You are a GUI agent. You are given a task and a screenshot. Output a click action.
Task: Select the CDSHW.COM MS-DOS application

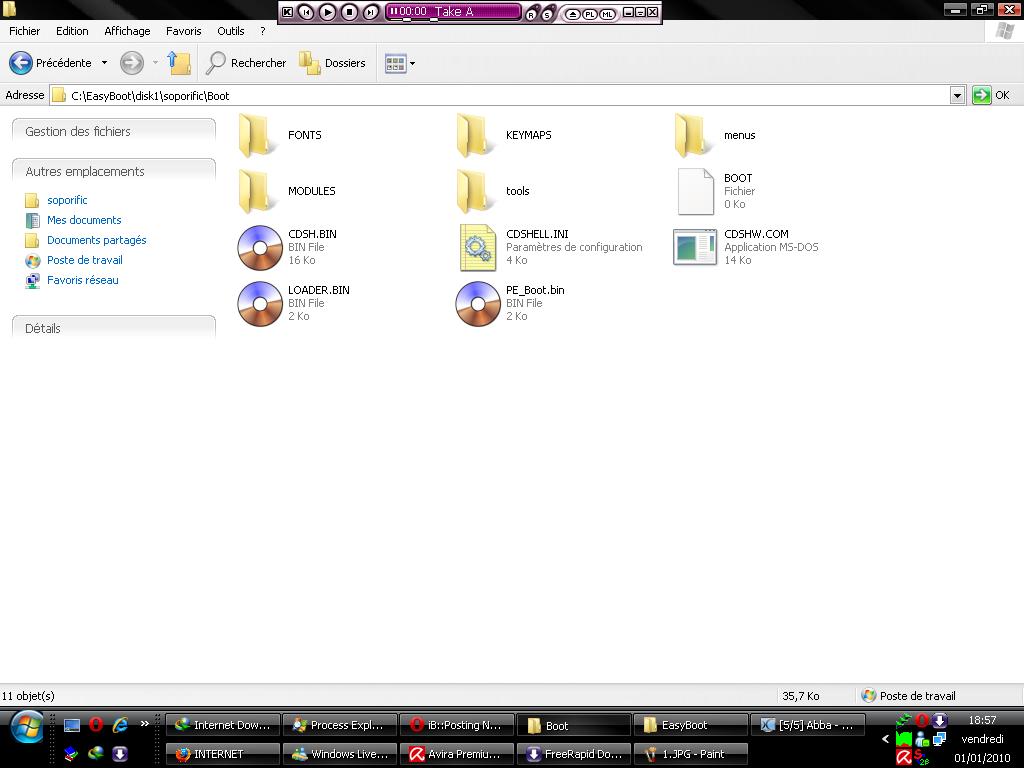(x=746, y=248)
